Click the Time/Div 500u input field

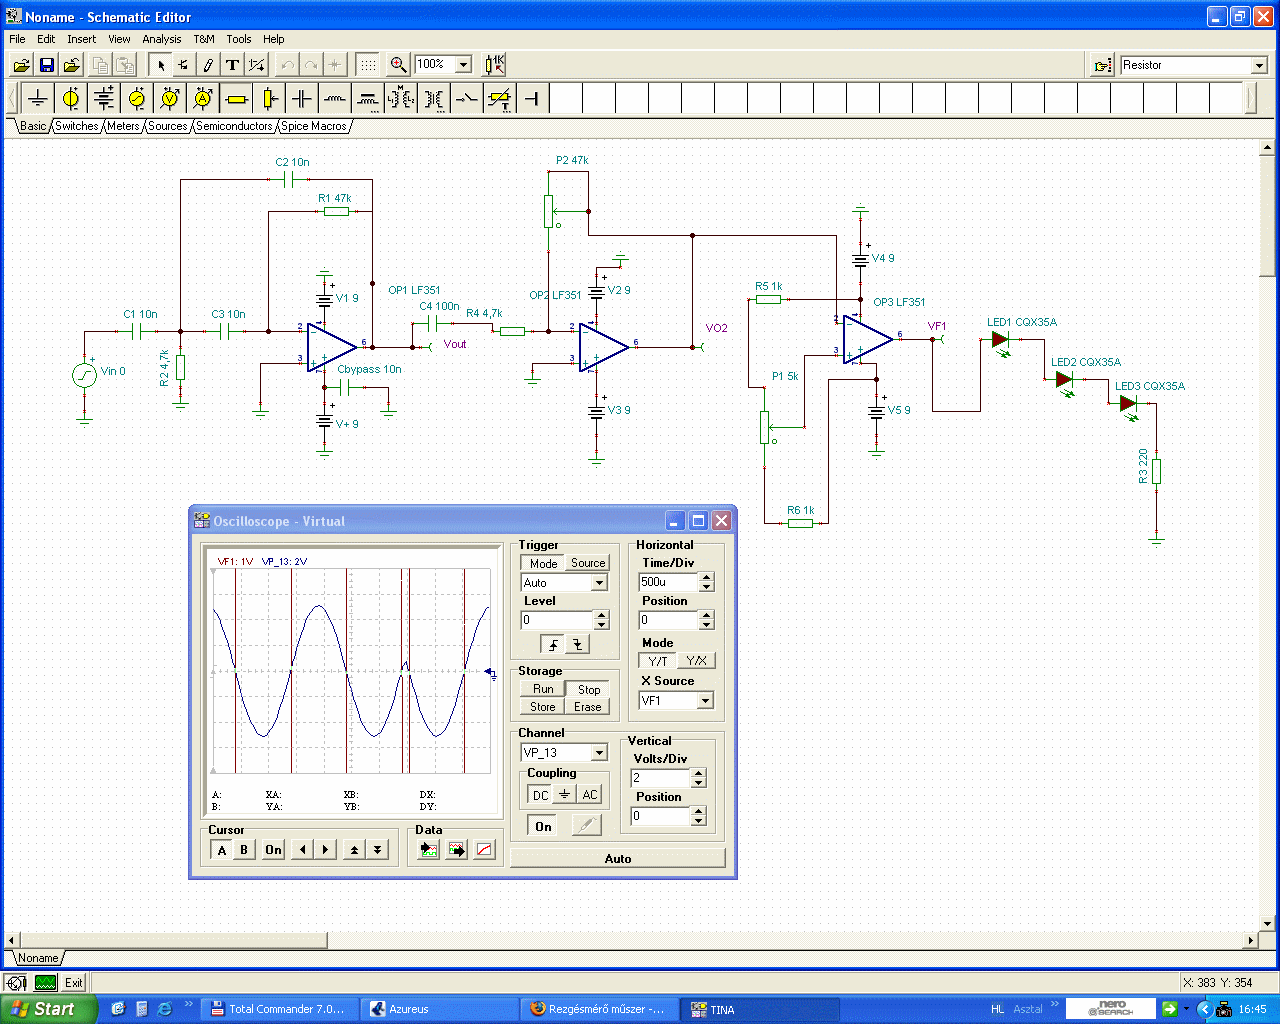pyautogui.click(x=667, y=582)
